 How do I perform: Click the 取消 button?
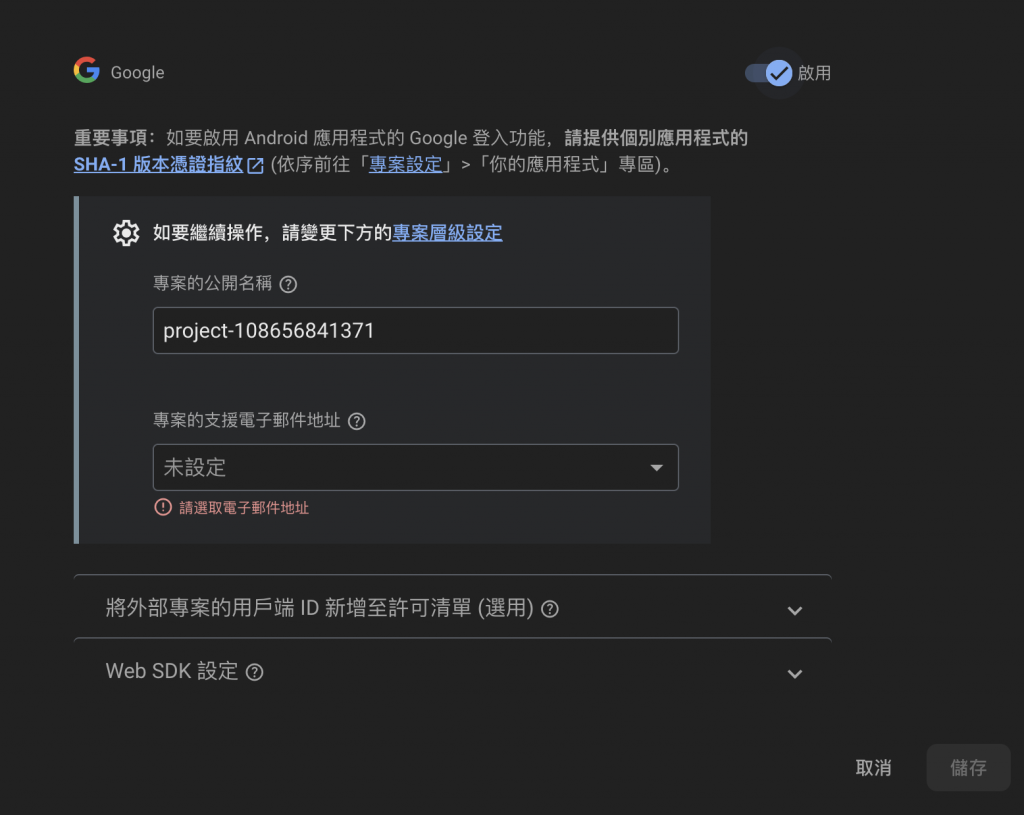coord(873,768)
